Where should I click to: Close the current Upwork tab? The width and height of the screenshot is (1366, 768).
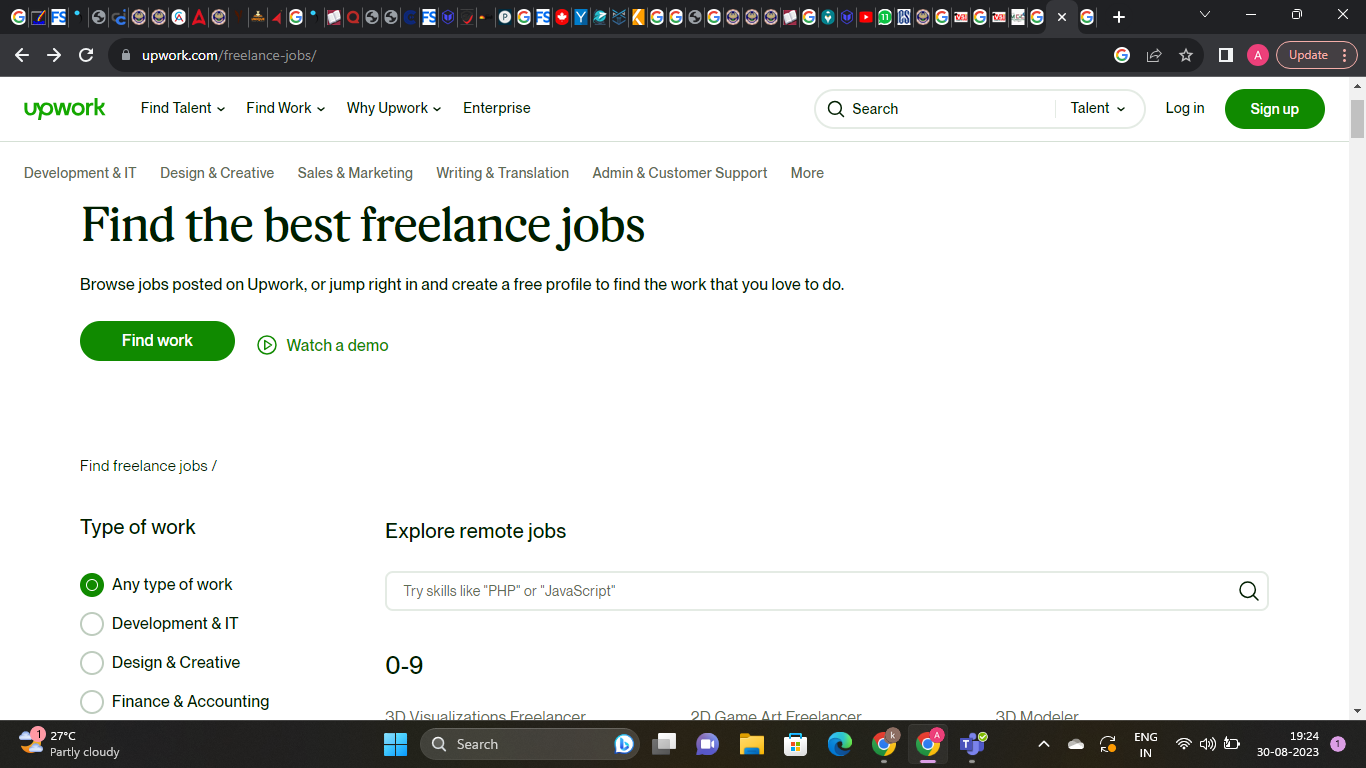coord(1062,17)
